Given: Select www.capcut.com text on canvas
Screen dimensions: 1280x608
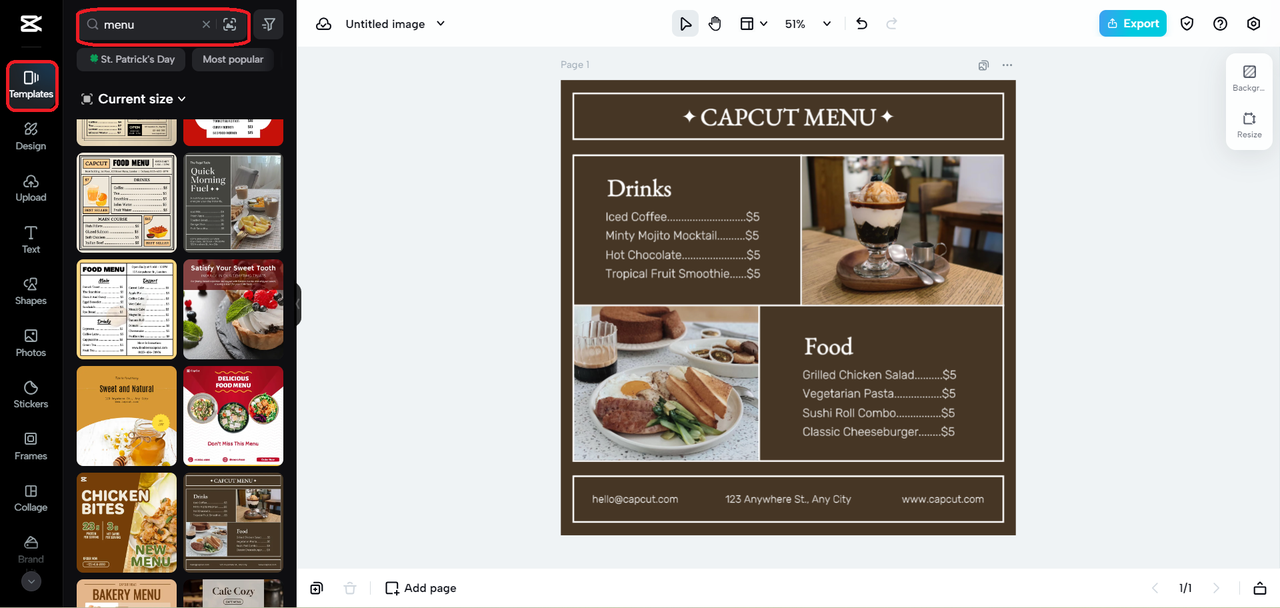Looking at the screenshot, I should point(942,499).
